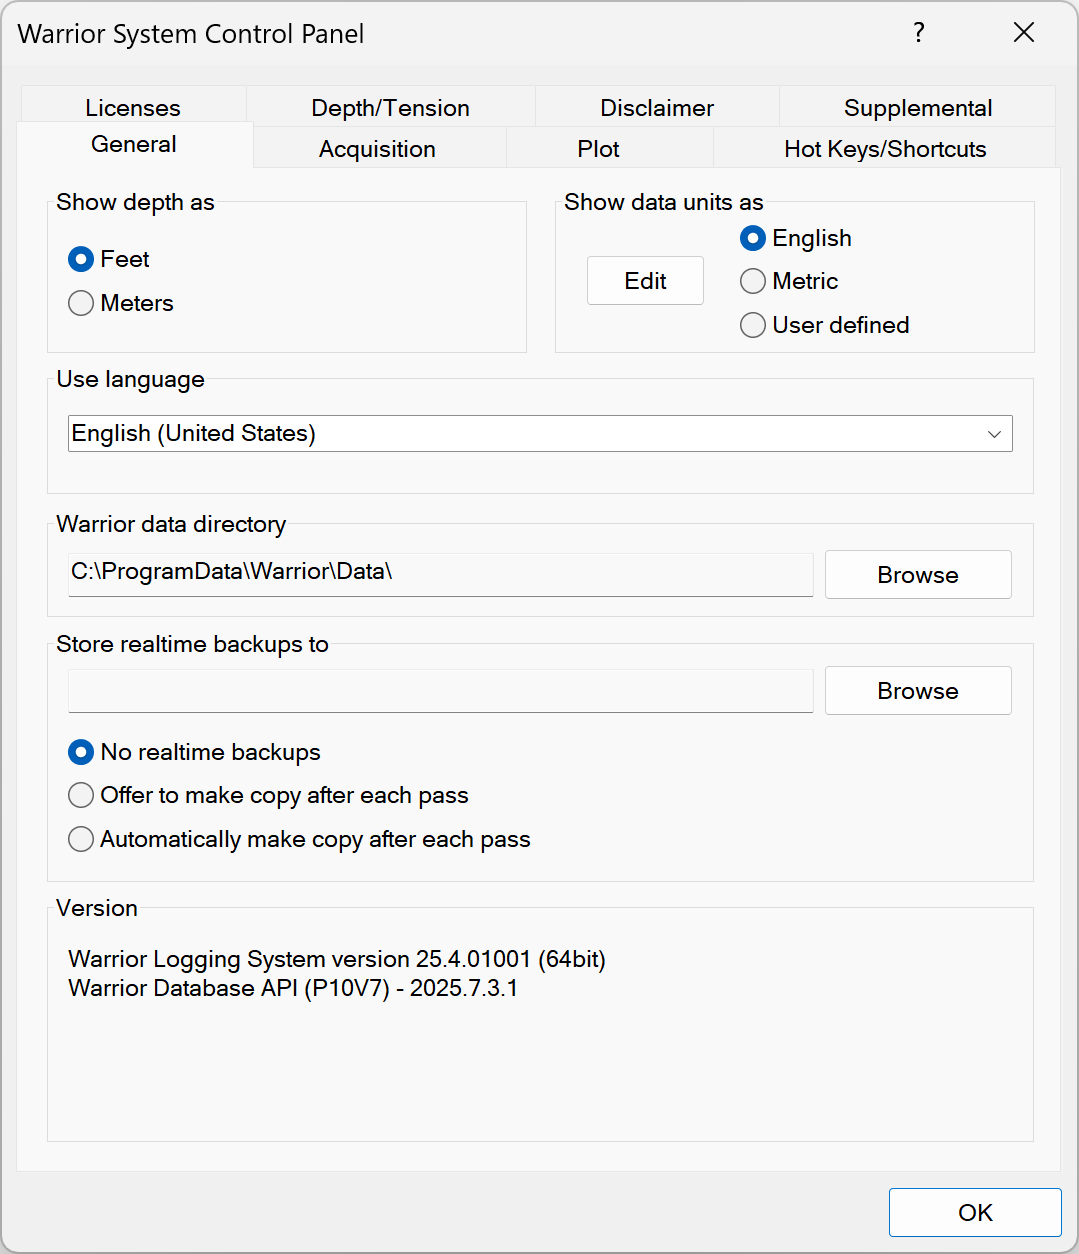Browse for the Warrior data directory
This screenshot has height=1254, width=1079.
pyautogui.click(x=917, y=575)
